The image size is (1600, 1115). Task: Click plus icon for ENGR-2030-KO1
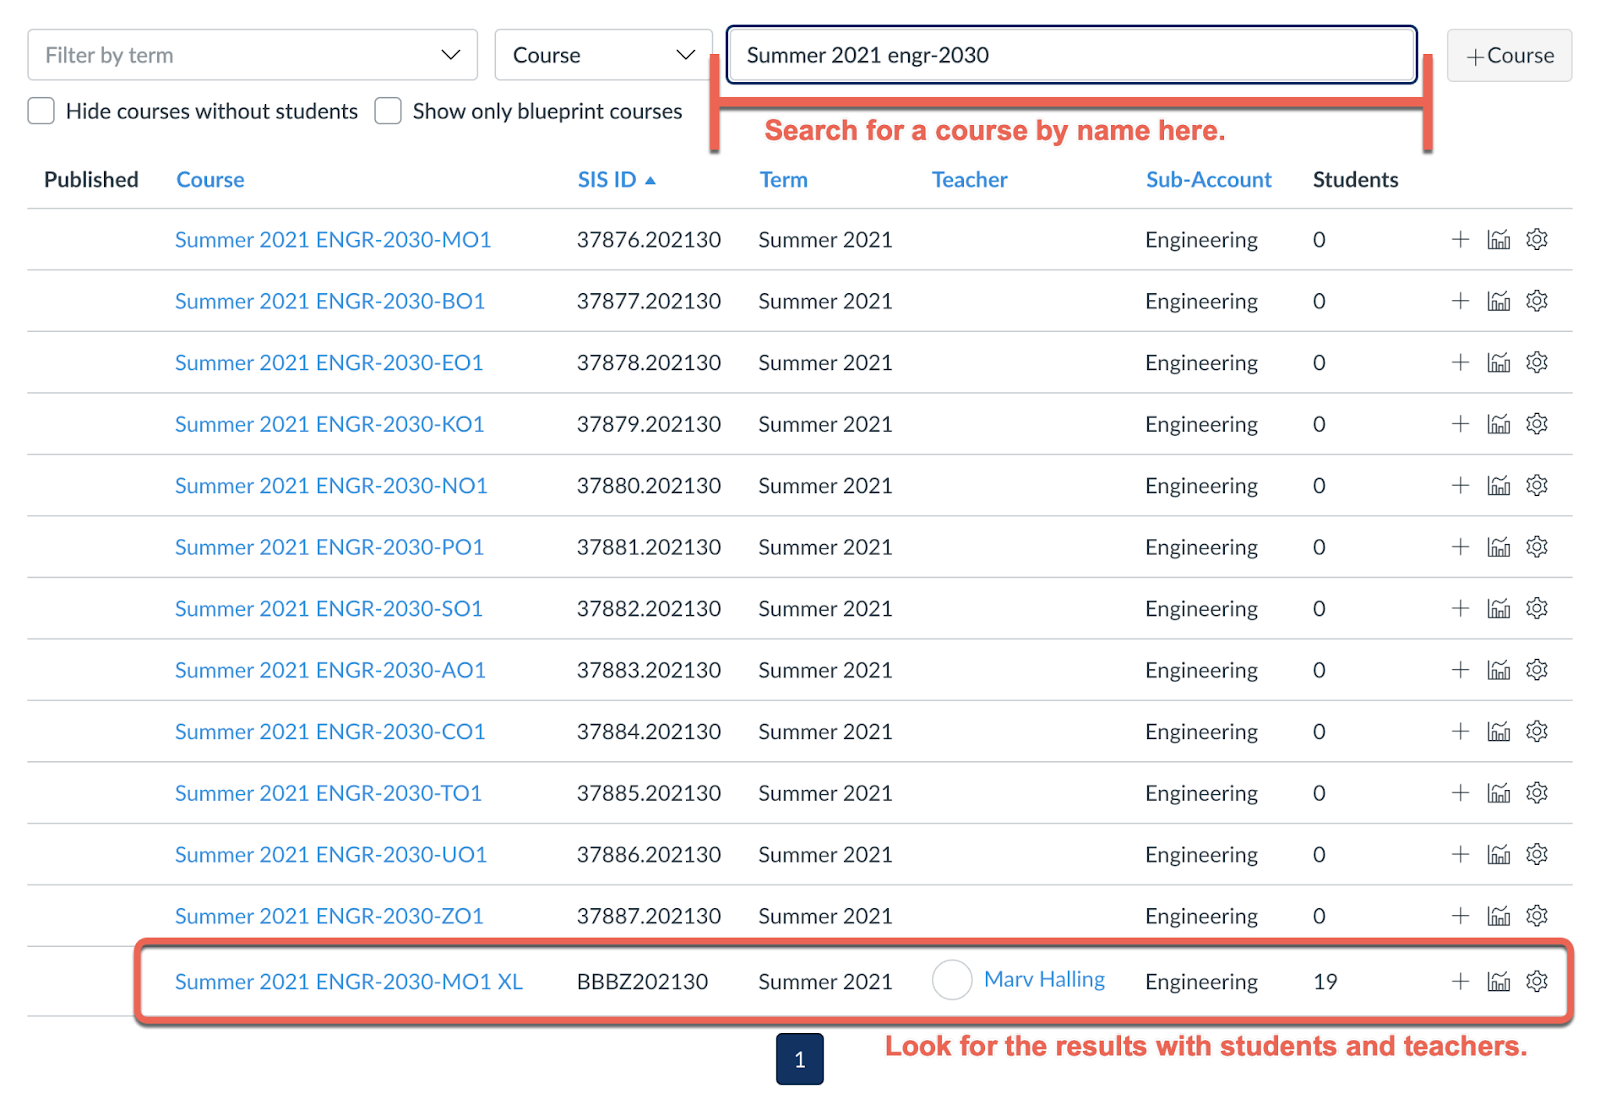[x=1460, y=424]
